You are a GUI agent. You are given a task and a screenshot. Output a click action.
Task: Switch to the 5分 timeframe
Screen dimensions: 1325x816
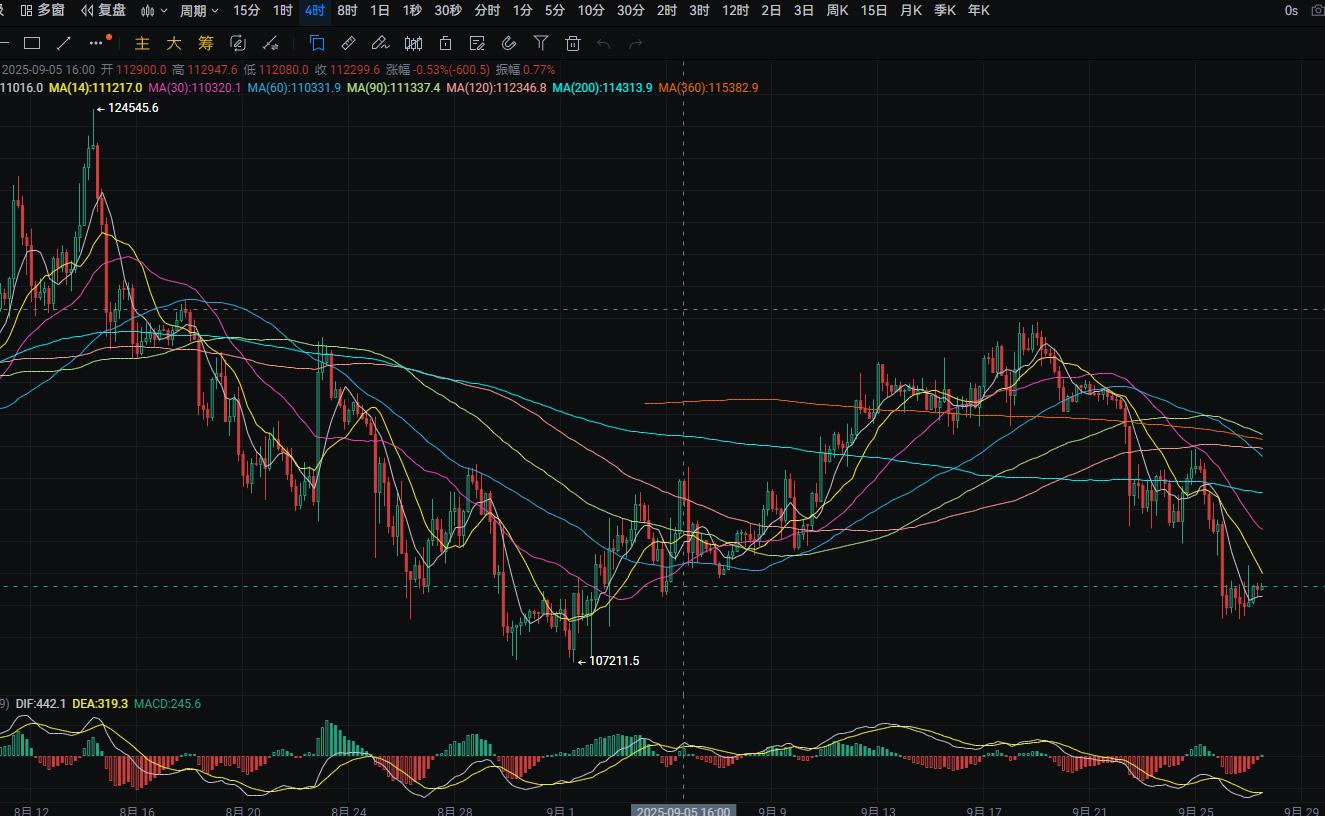coord(554,11)
